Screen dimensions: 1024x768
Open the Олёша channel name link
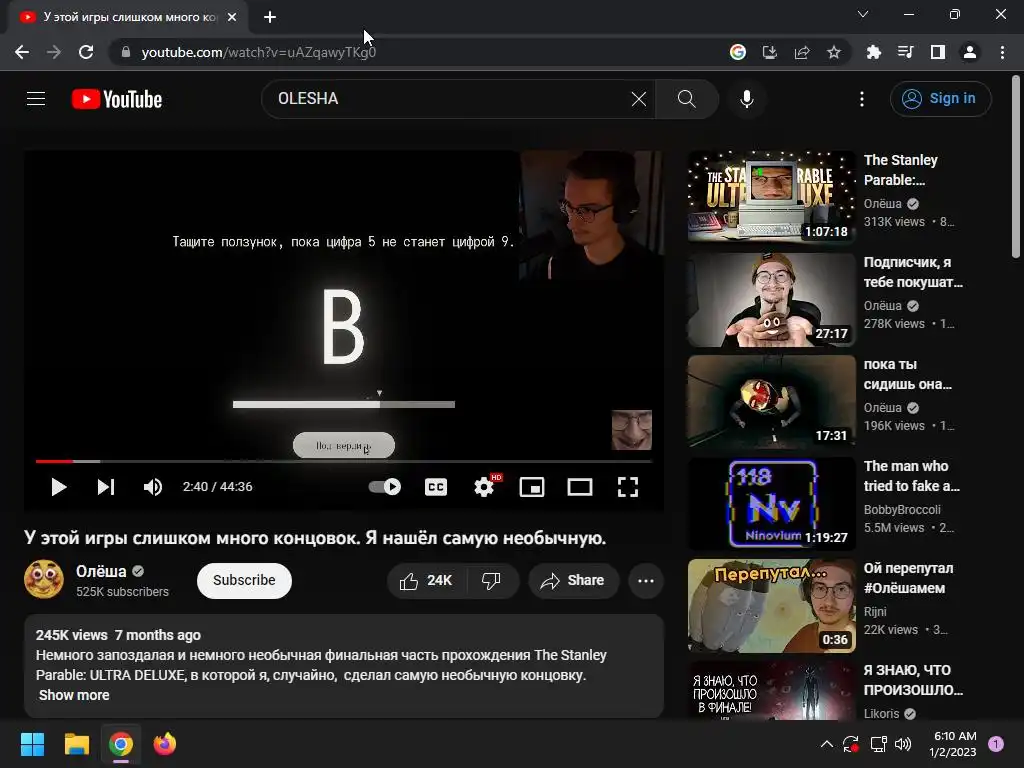point(101,571)
